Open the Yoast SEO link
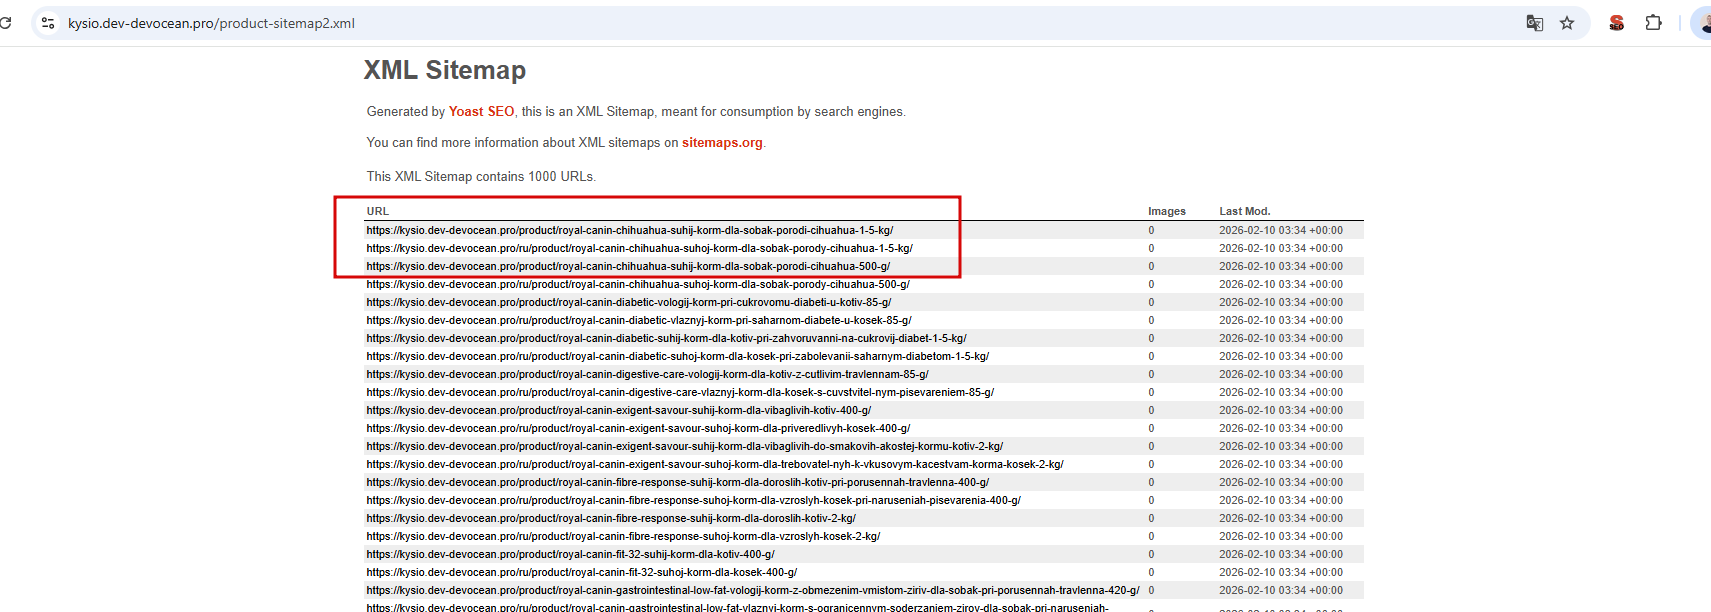Viewport: 1711px width, 612px height. point(481,112)
